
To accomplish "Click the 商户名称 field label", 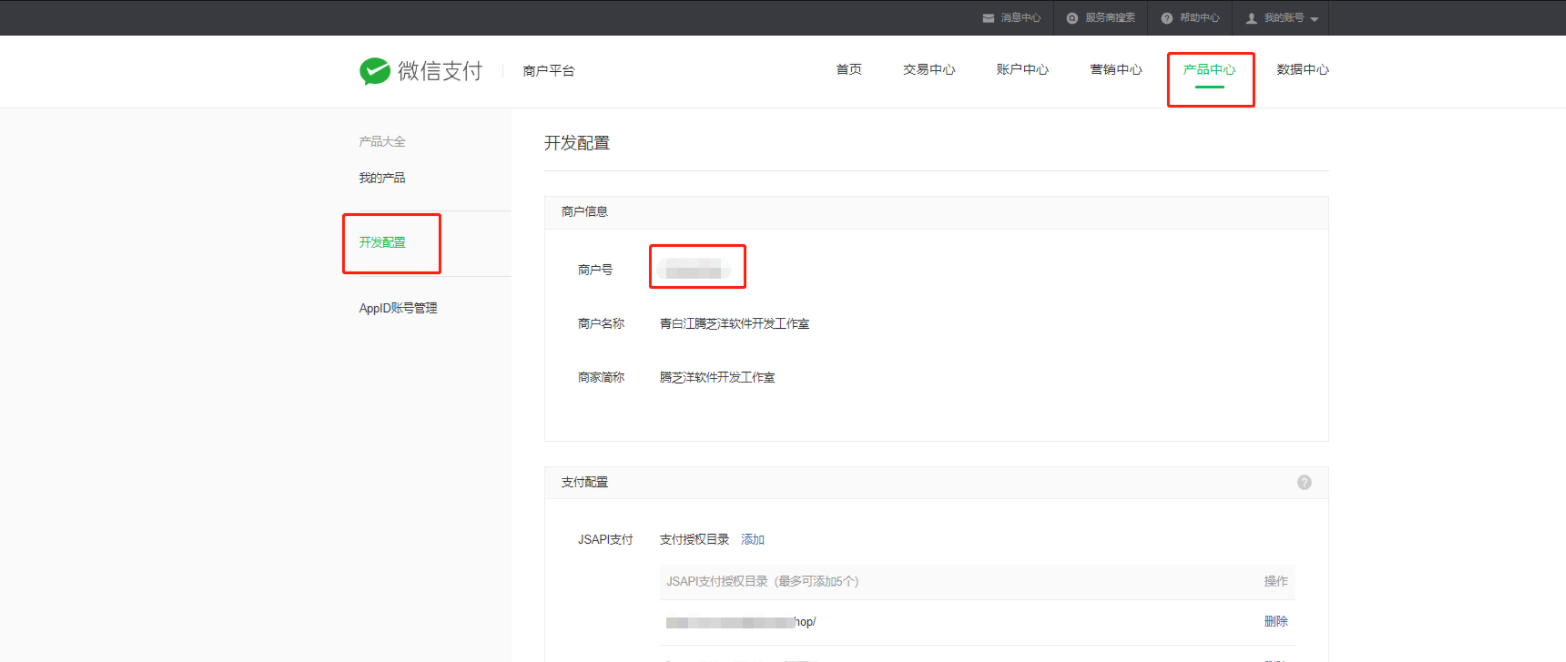I will (601, 323).
